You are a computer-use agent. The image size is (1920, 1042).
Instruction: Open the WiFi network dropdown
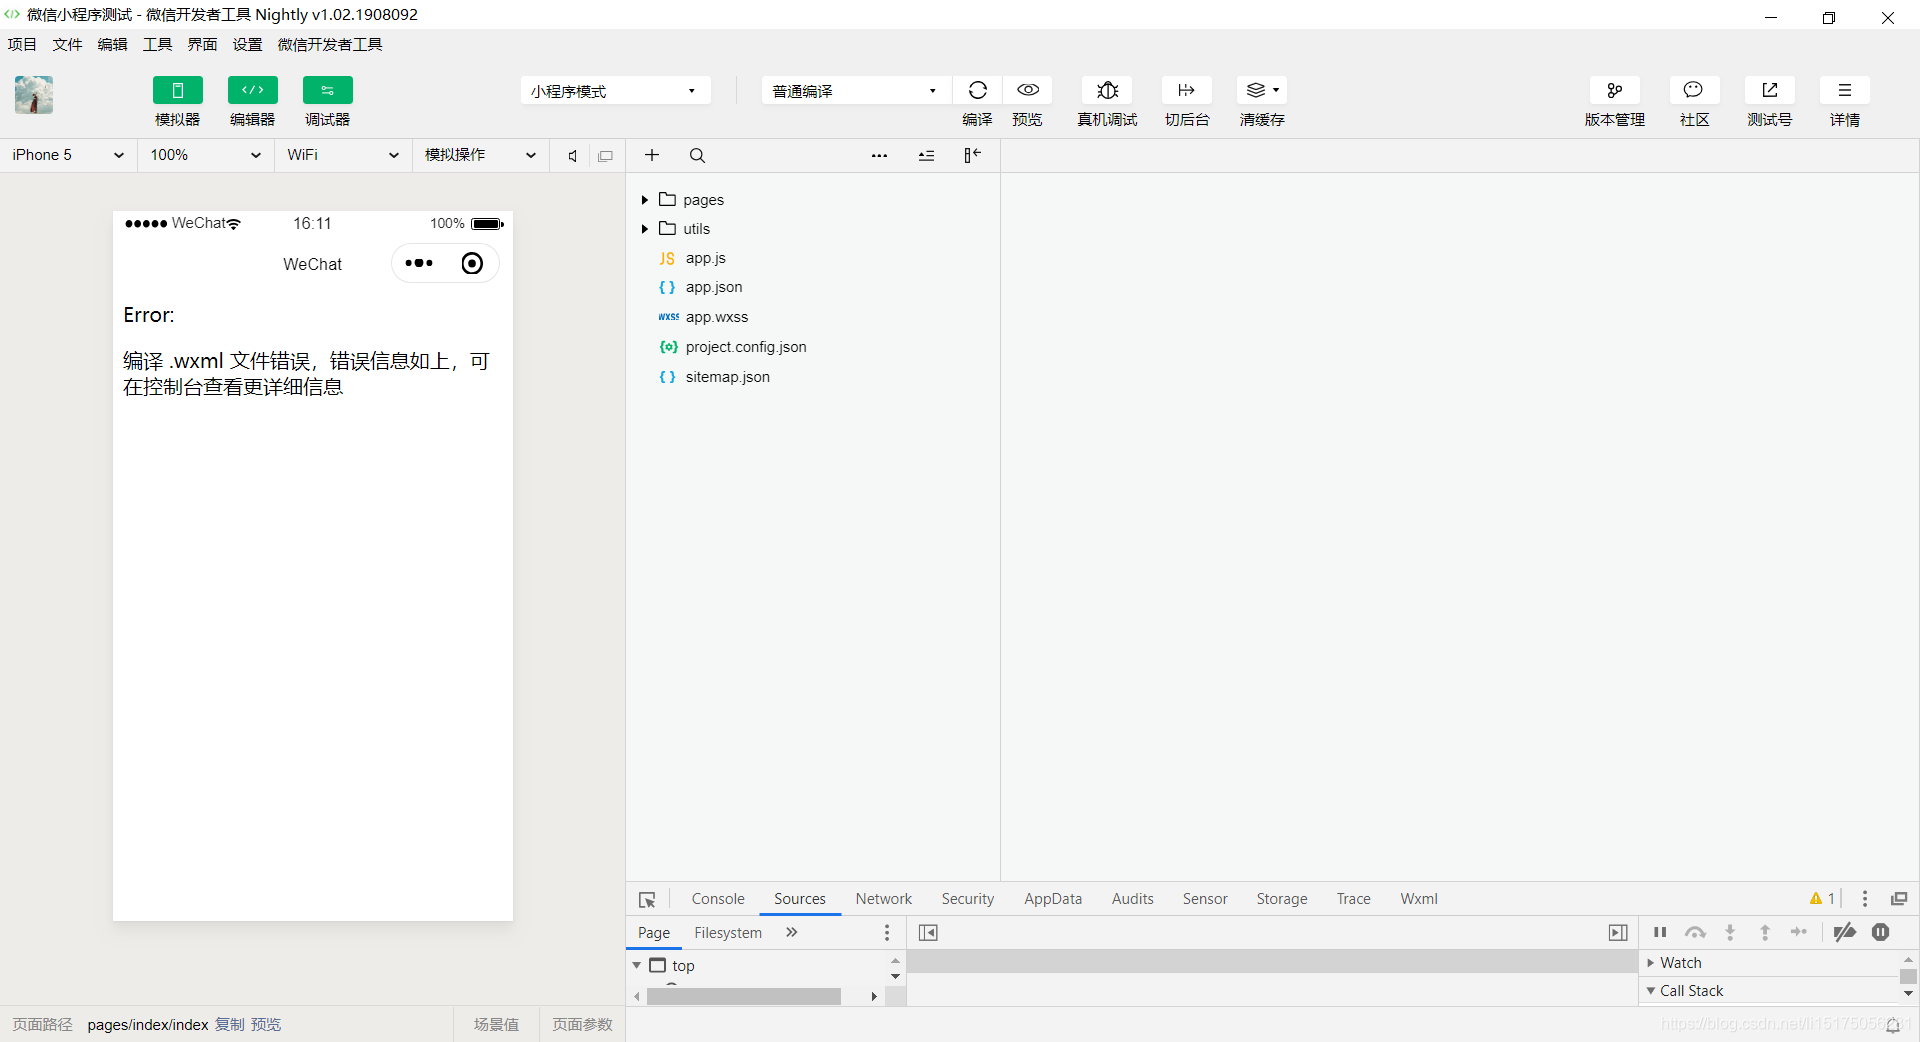[x=343, y=155]
